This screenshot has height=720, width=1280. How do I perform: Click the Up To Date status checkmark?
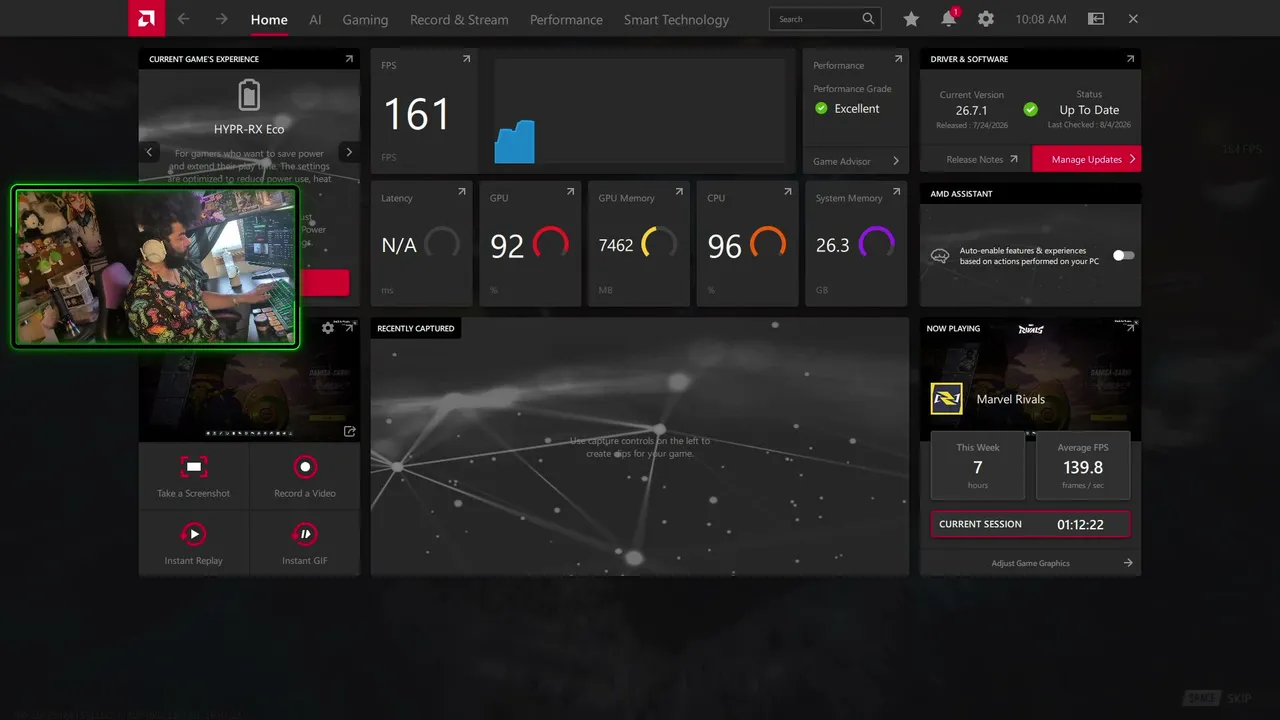(x=1031, y=109)
